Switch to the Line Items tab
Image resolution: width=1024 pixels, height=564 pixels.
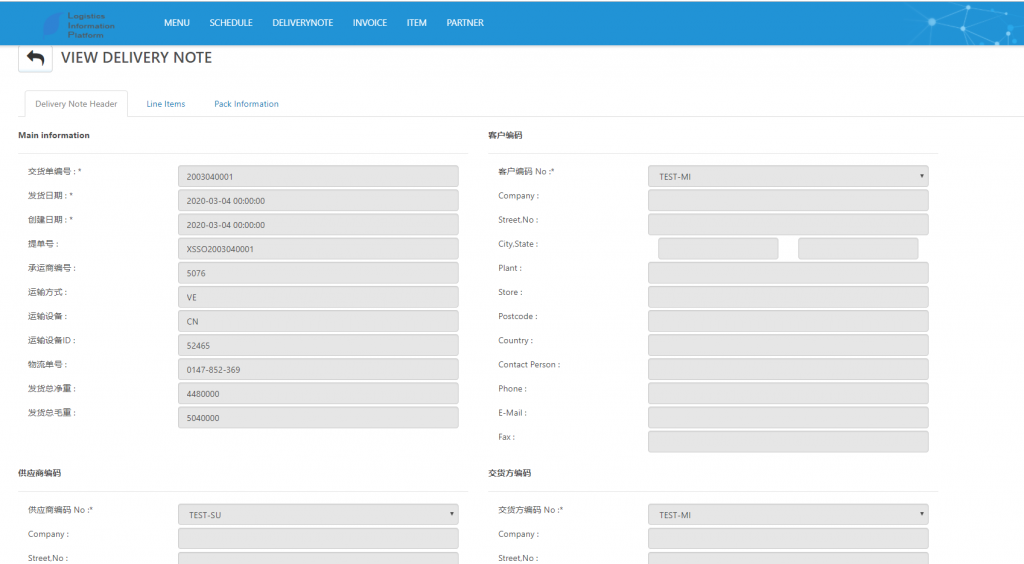tap(166, 104)
